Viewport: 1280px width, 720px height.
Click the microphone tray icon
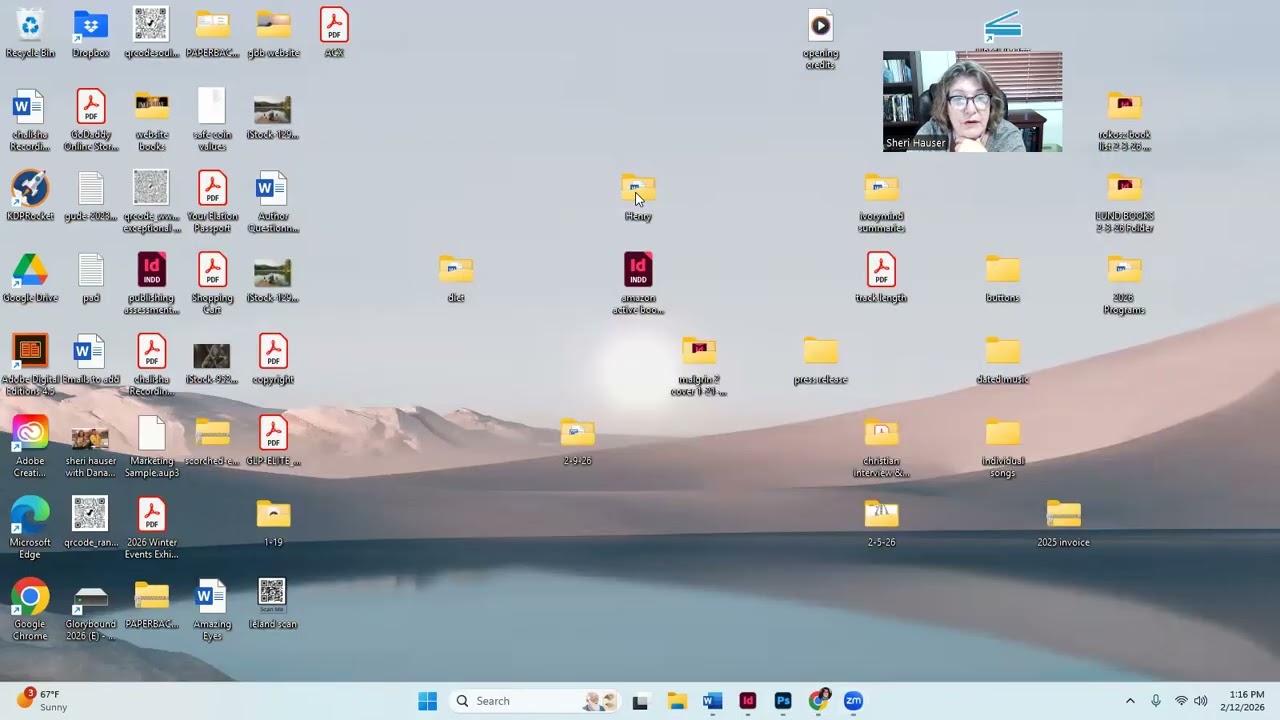pyautogui.click(x=1156, y=701)
